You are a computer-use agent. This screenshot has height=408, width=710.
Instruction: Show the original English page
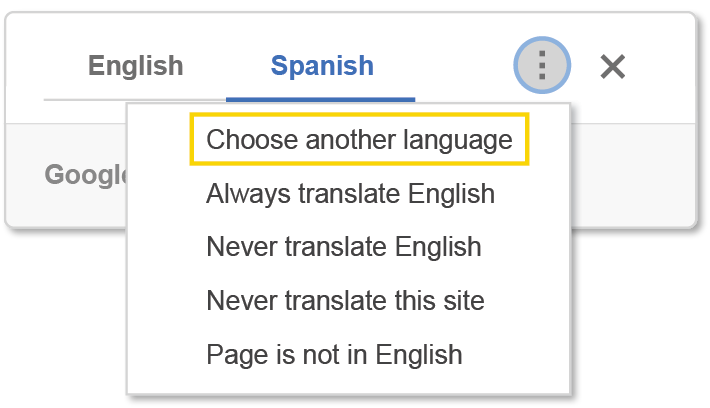[135, 67]
